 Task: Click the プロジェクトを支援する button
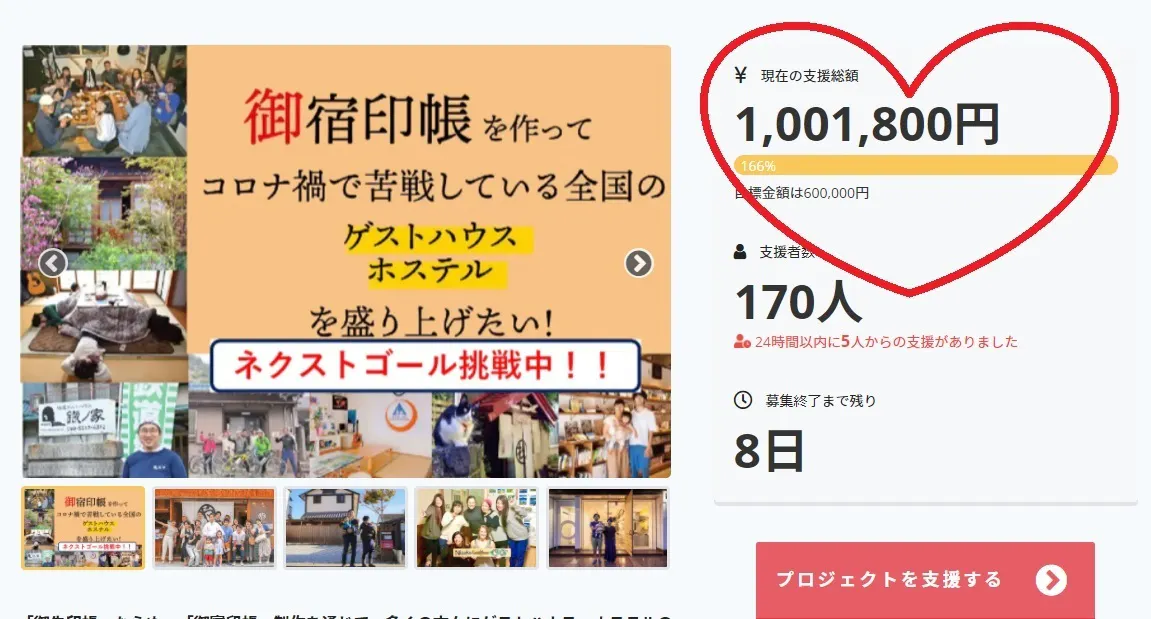[925, 580]
